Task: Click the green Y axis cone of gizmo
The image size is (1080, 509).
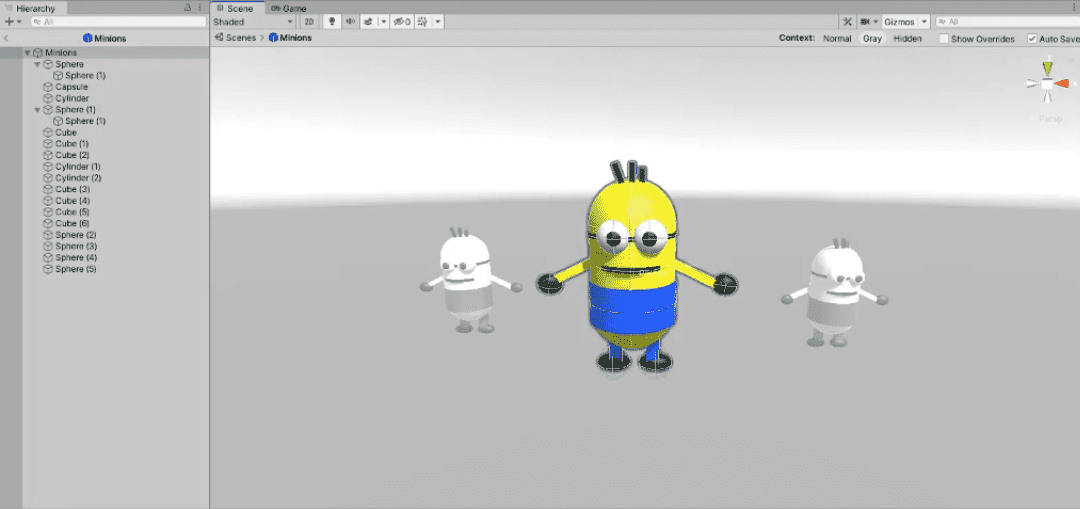Action: point(1048,67)
